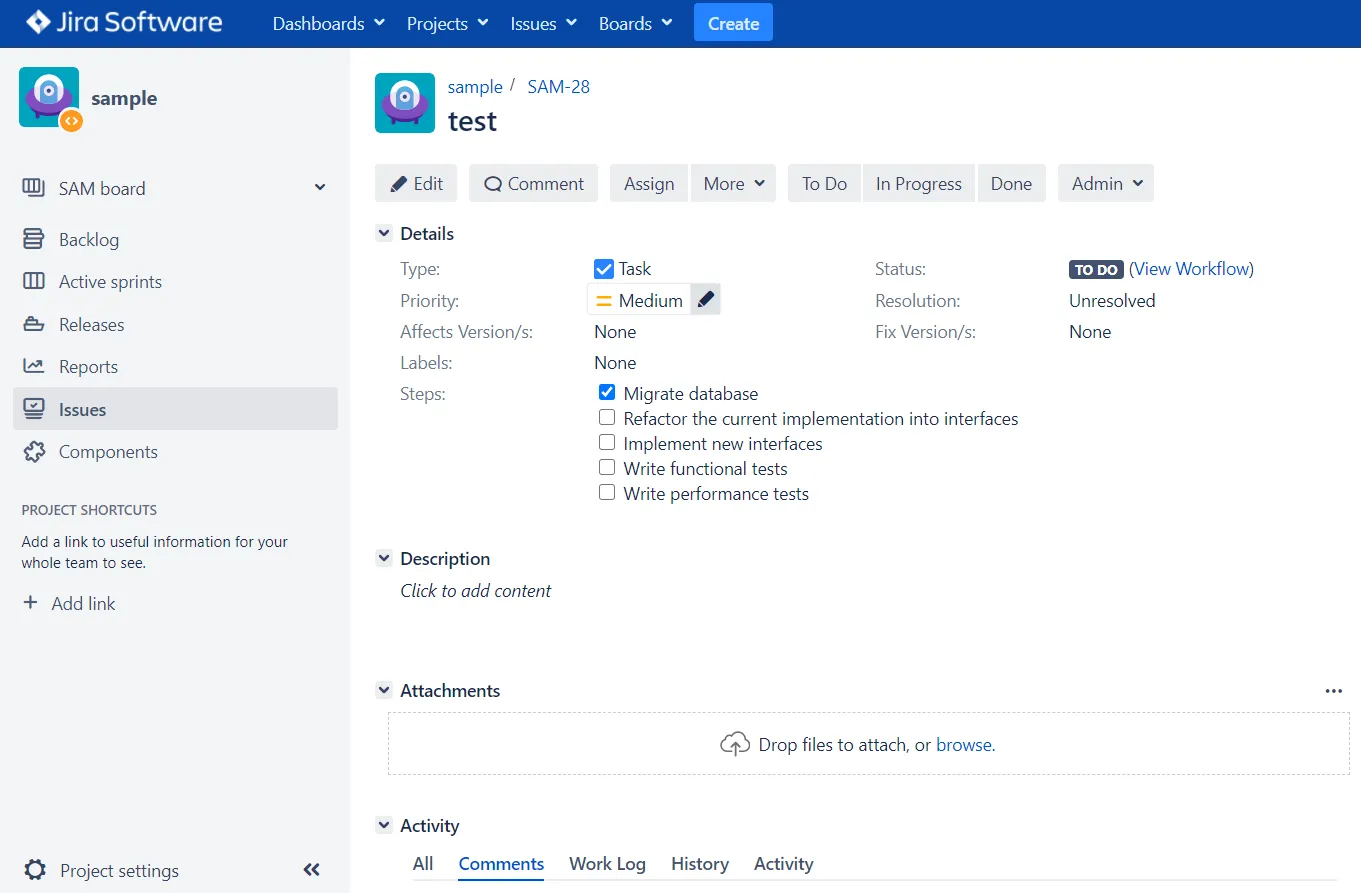Uncheck the Migrate database step
The image size is (1361, 893).
click(x=607, y=392)
